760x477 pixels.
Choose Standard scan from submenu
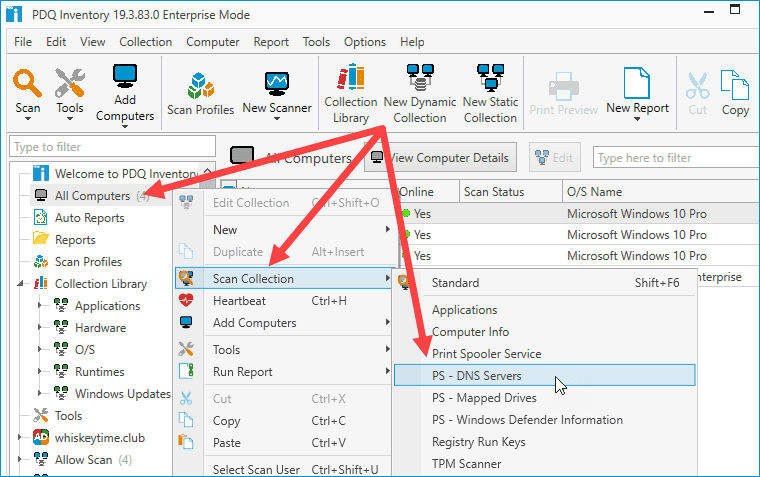click(x=544, y=283)
